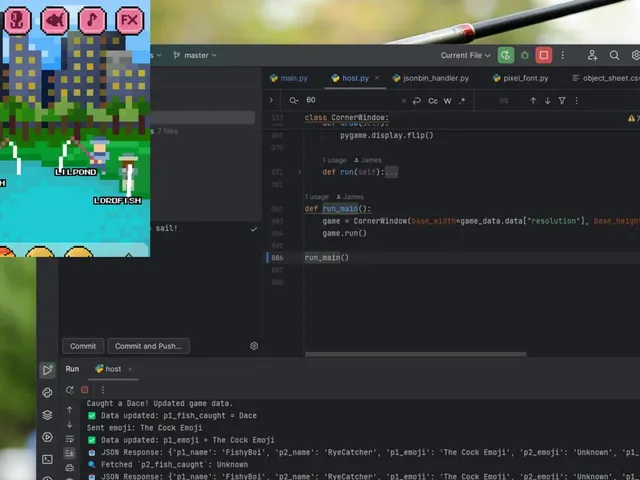Clear the search field text

[x=404, y=101]
